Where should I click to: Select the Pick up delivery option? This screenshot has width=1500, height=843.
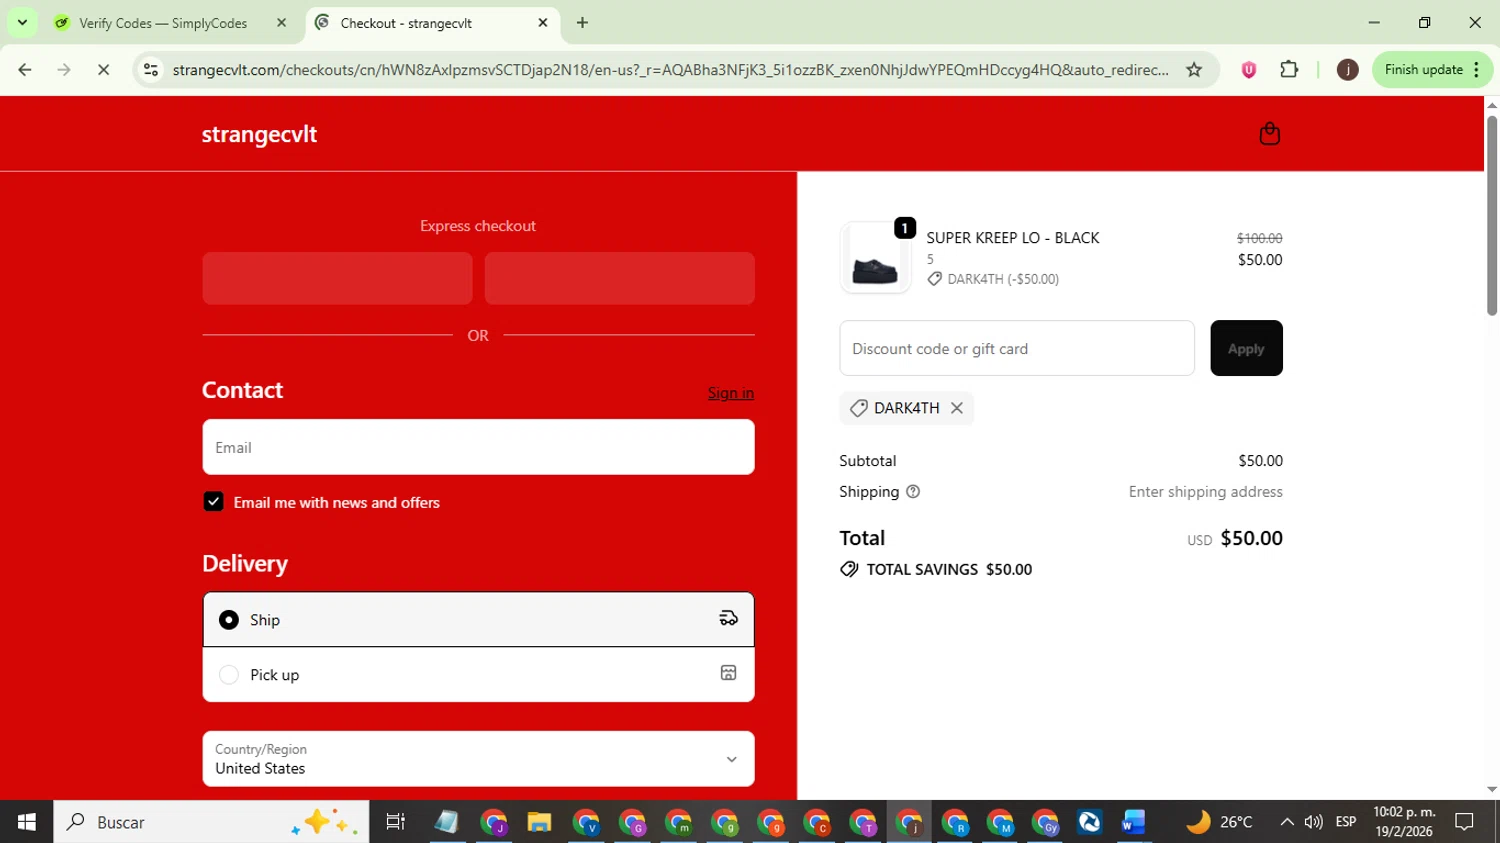478,675
